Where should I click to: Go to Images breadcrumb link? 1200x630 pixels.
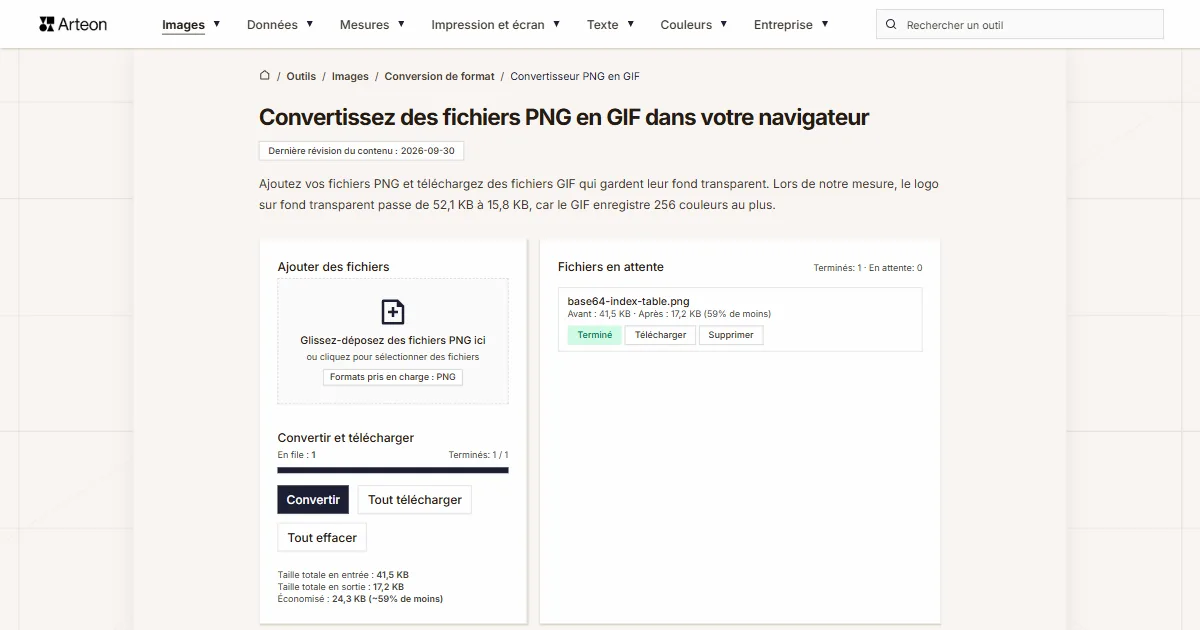(x=350, y=76)
